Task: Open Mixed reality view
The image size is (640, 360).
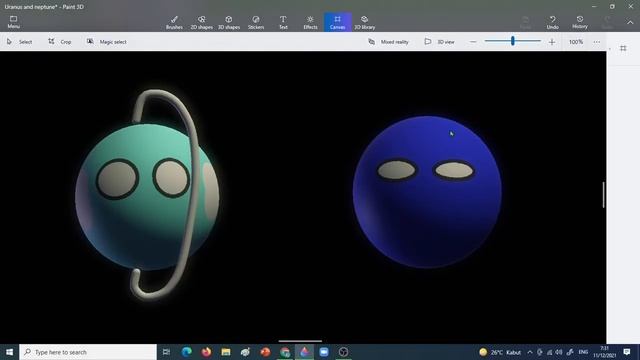Action: [388, 42]
